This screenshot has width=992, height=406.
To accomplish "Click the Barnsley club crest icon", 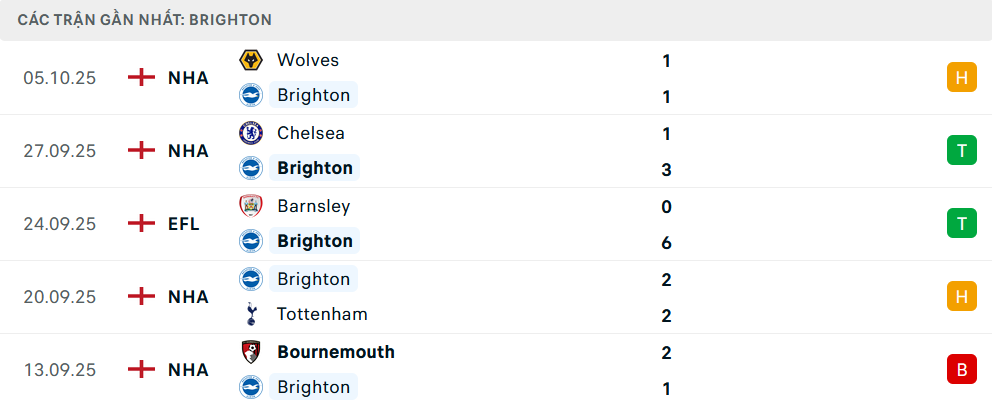I will pos(250,206).
